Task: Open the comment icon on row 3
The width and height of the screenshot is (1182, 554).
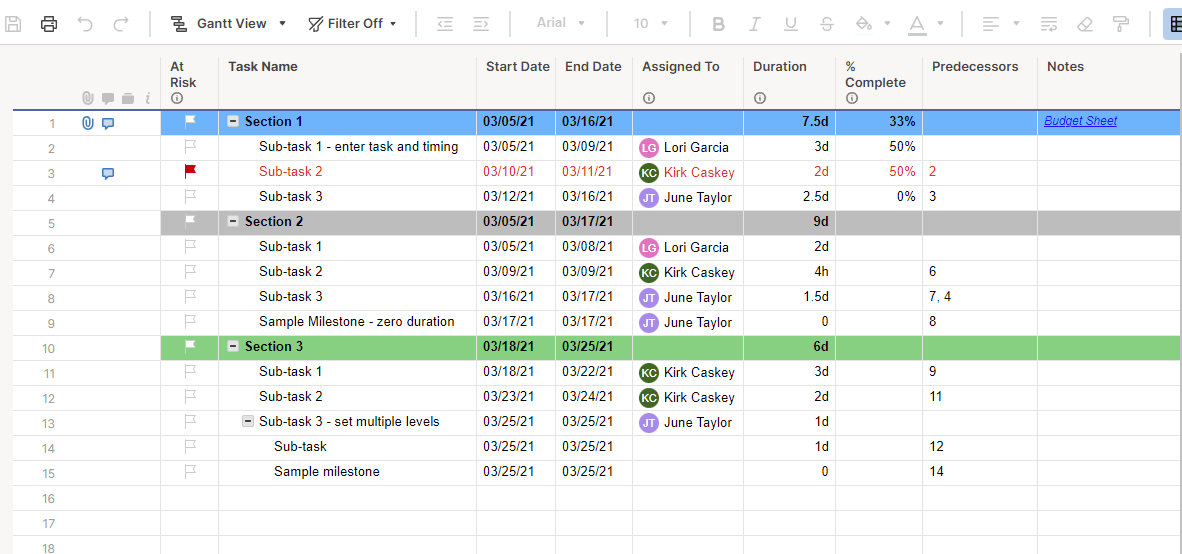Action: (x=108, y=173)
